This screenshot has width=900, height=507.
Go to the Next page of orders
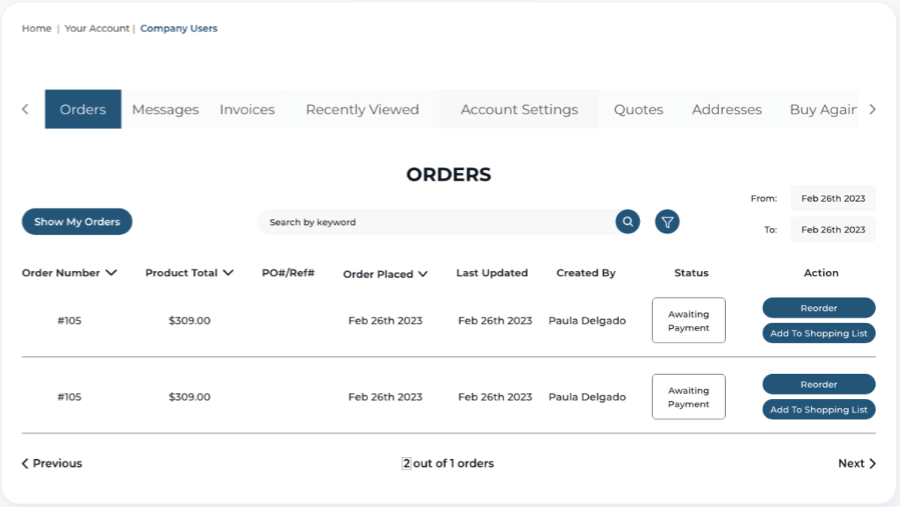click(x=856, y=464)
